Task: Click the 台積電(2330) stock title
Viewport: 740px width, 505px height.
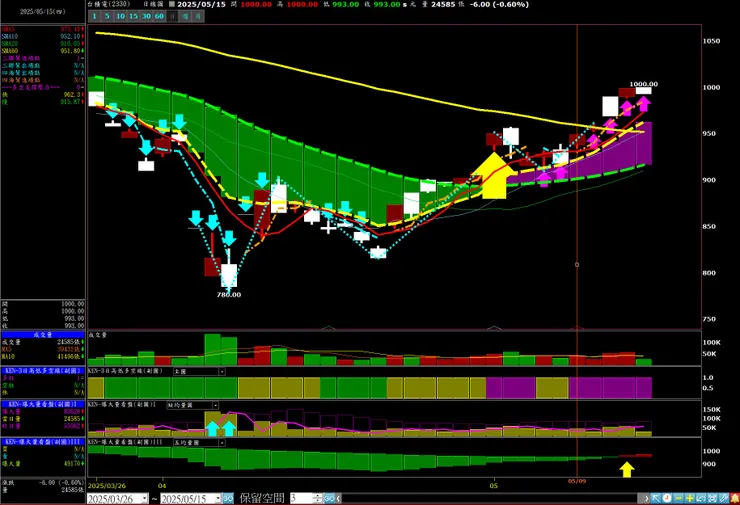Action: (108, 4)
